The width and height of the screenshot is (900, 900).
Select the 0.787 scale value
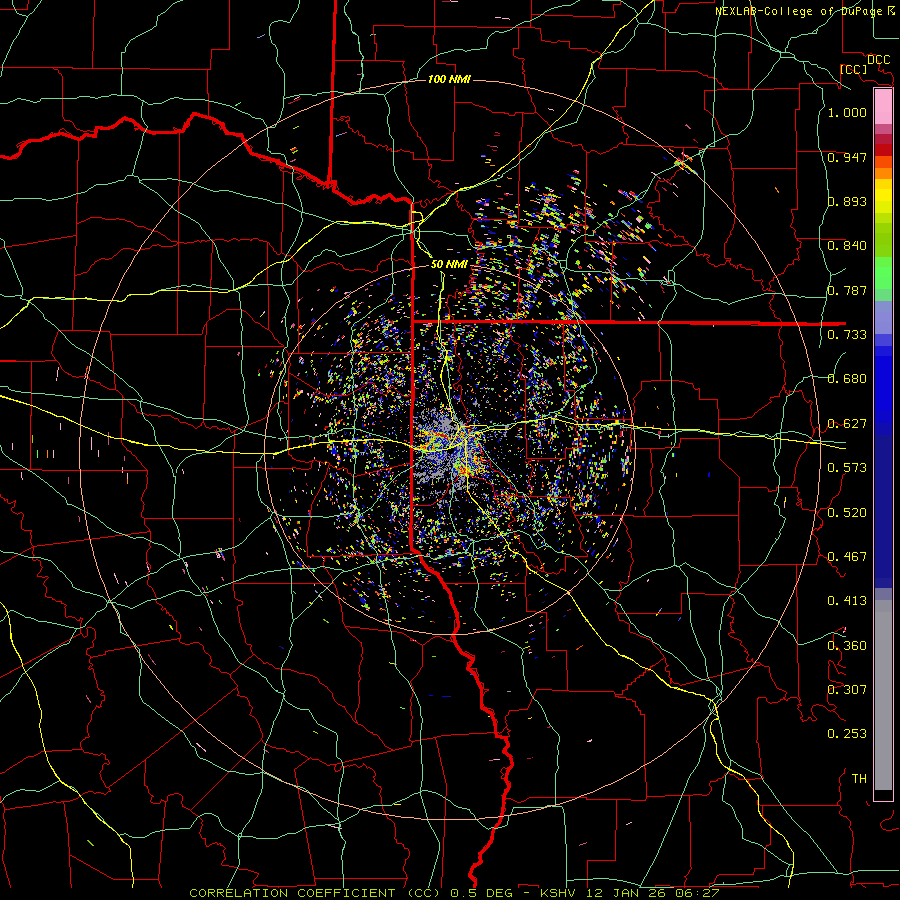point(847,290)
